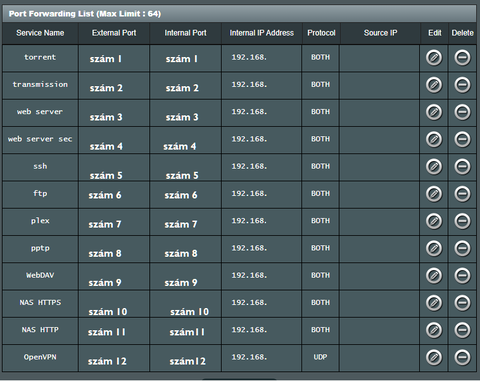Viewport: 480px width, 381px height.
Task: Edit the ftp forwarding rule
Action: click(x=434, y=194)
